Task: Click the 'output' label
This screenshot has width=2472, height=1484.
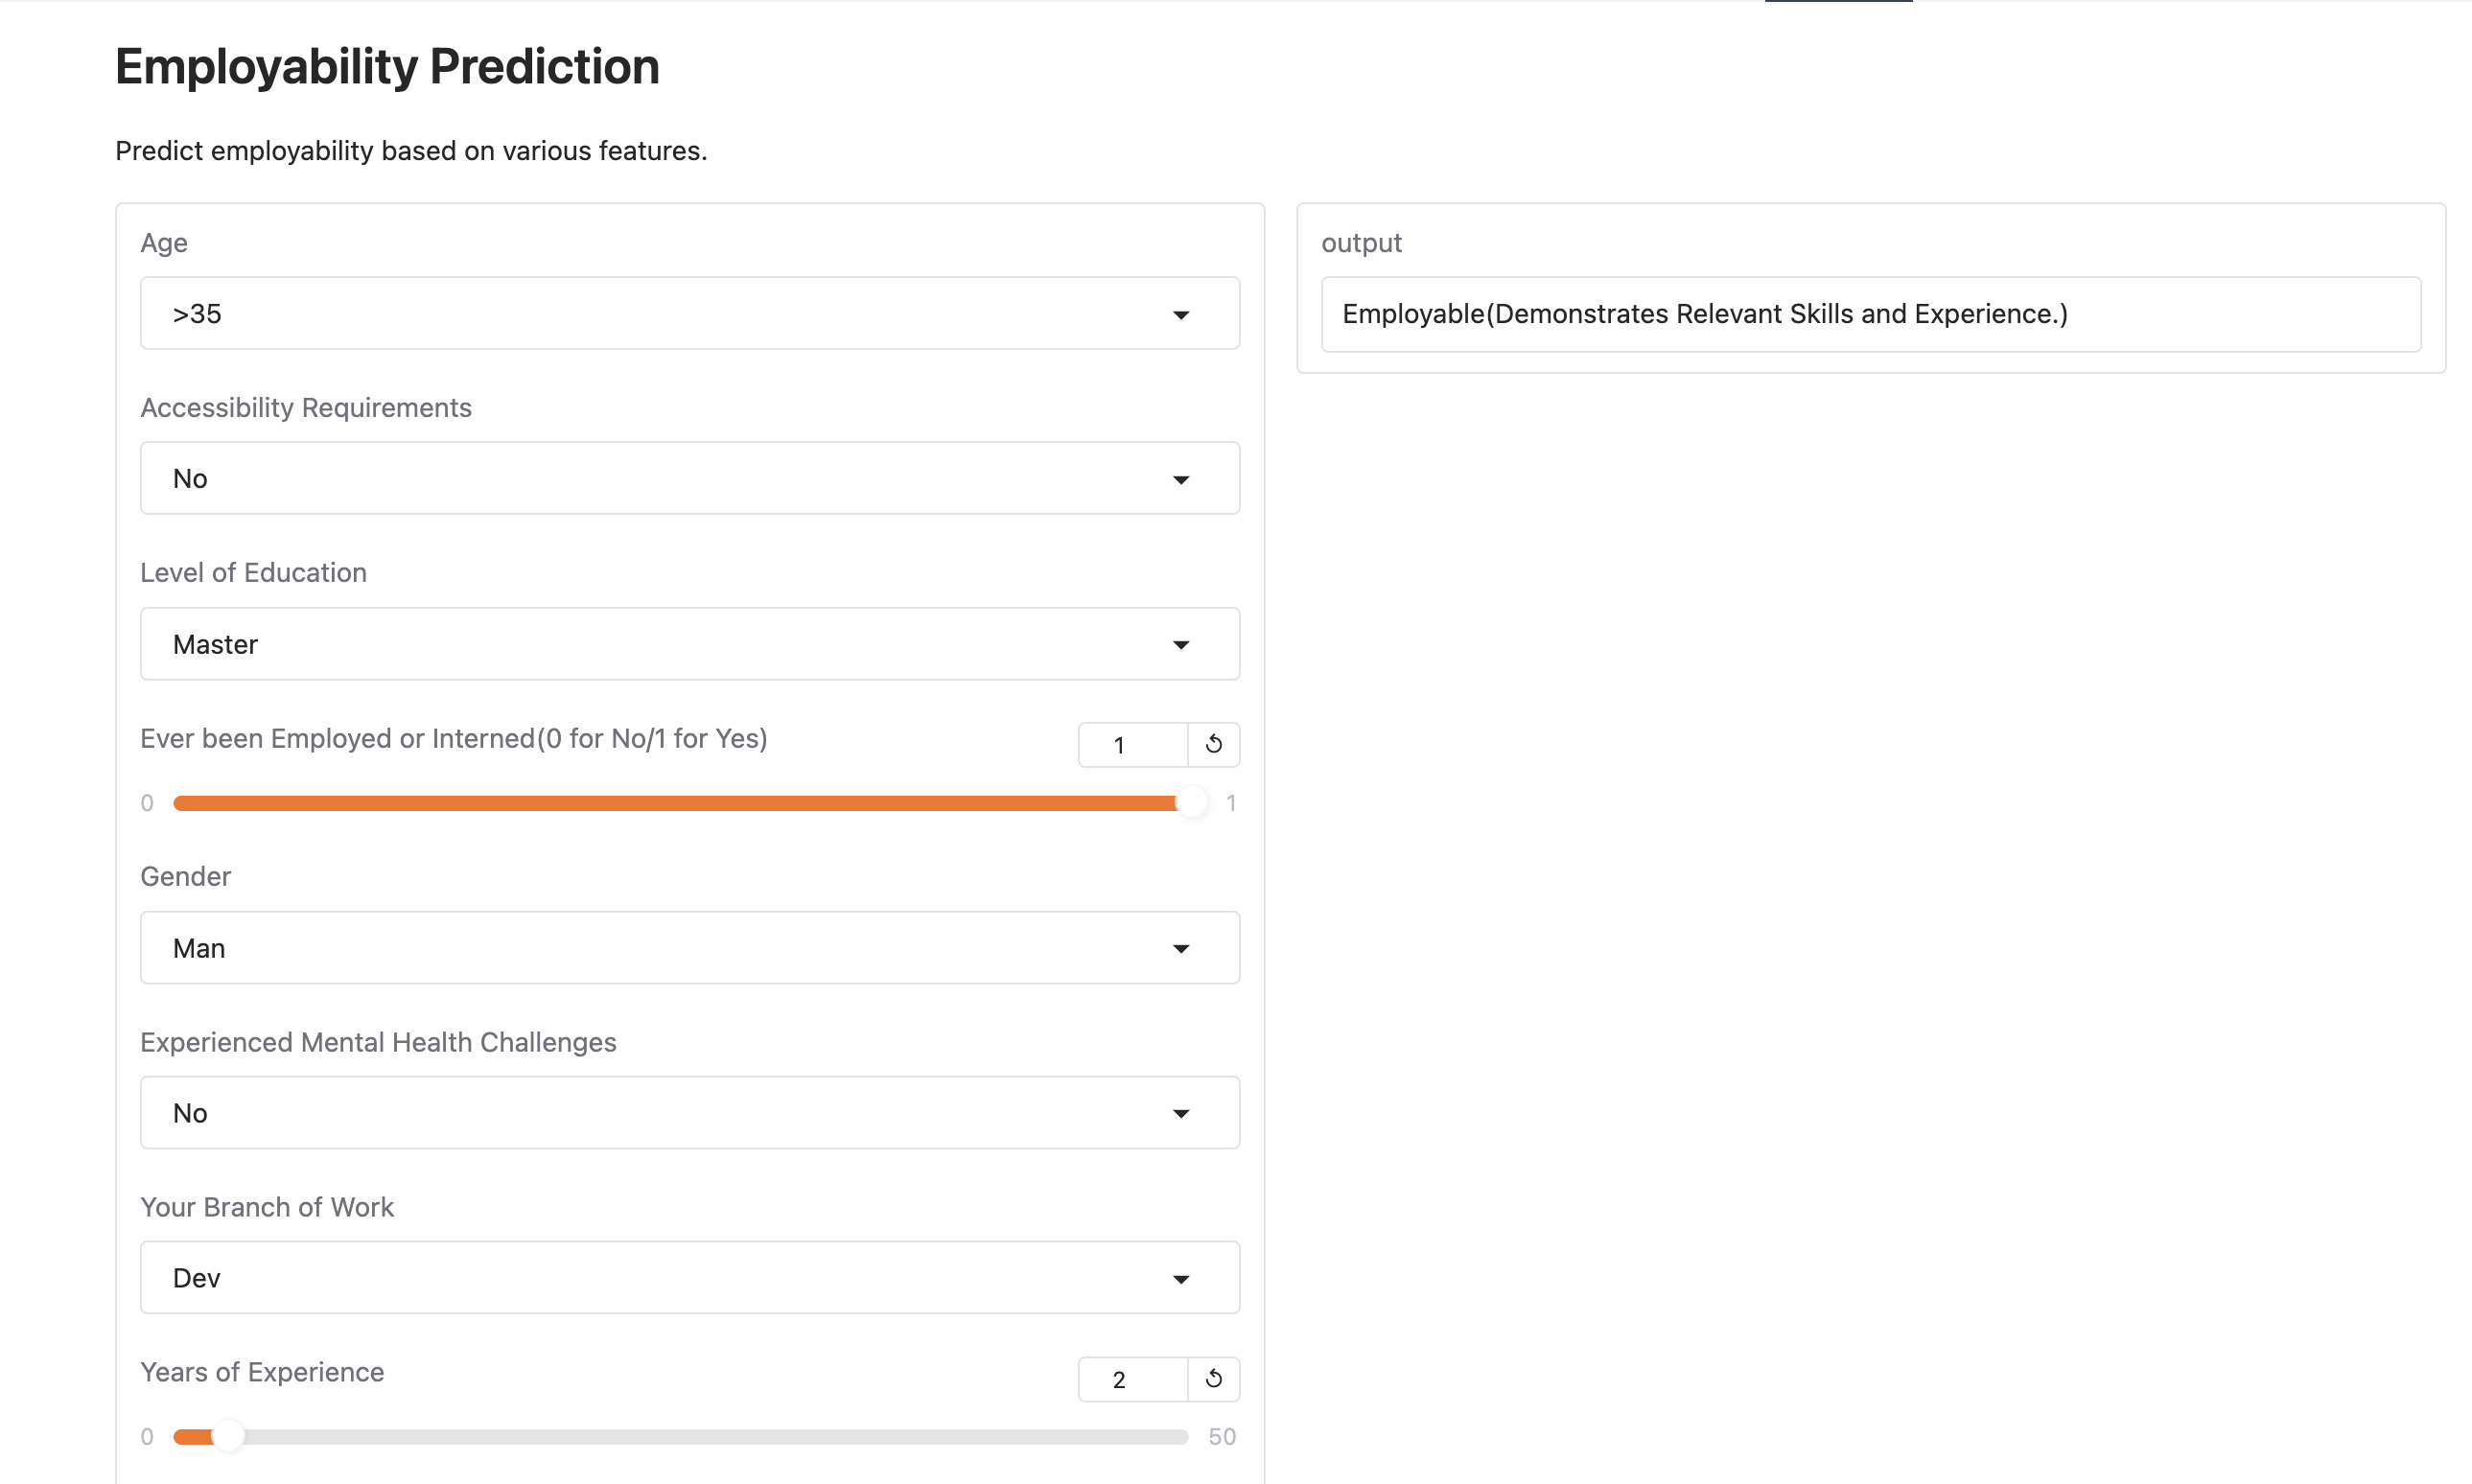Action: click(1362, 243)
